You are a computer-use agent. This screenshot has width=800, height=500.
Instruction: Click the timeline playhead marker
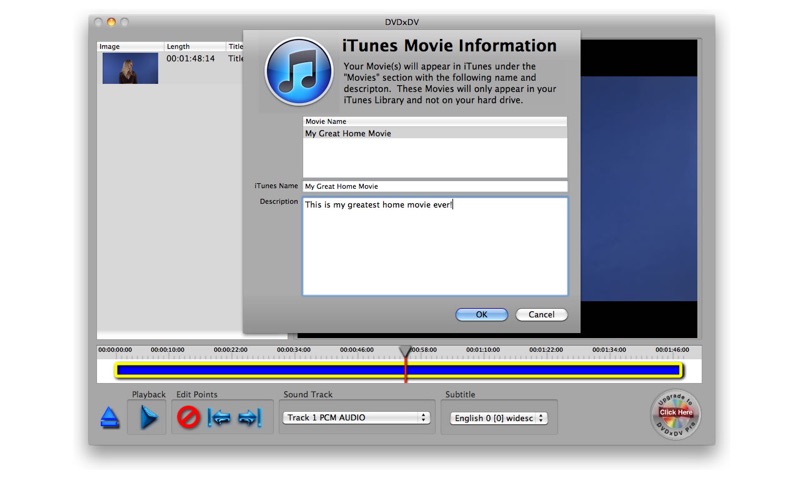point(405,351)
